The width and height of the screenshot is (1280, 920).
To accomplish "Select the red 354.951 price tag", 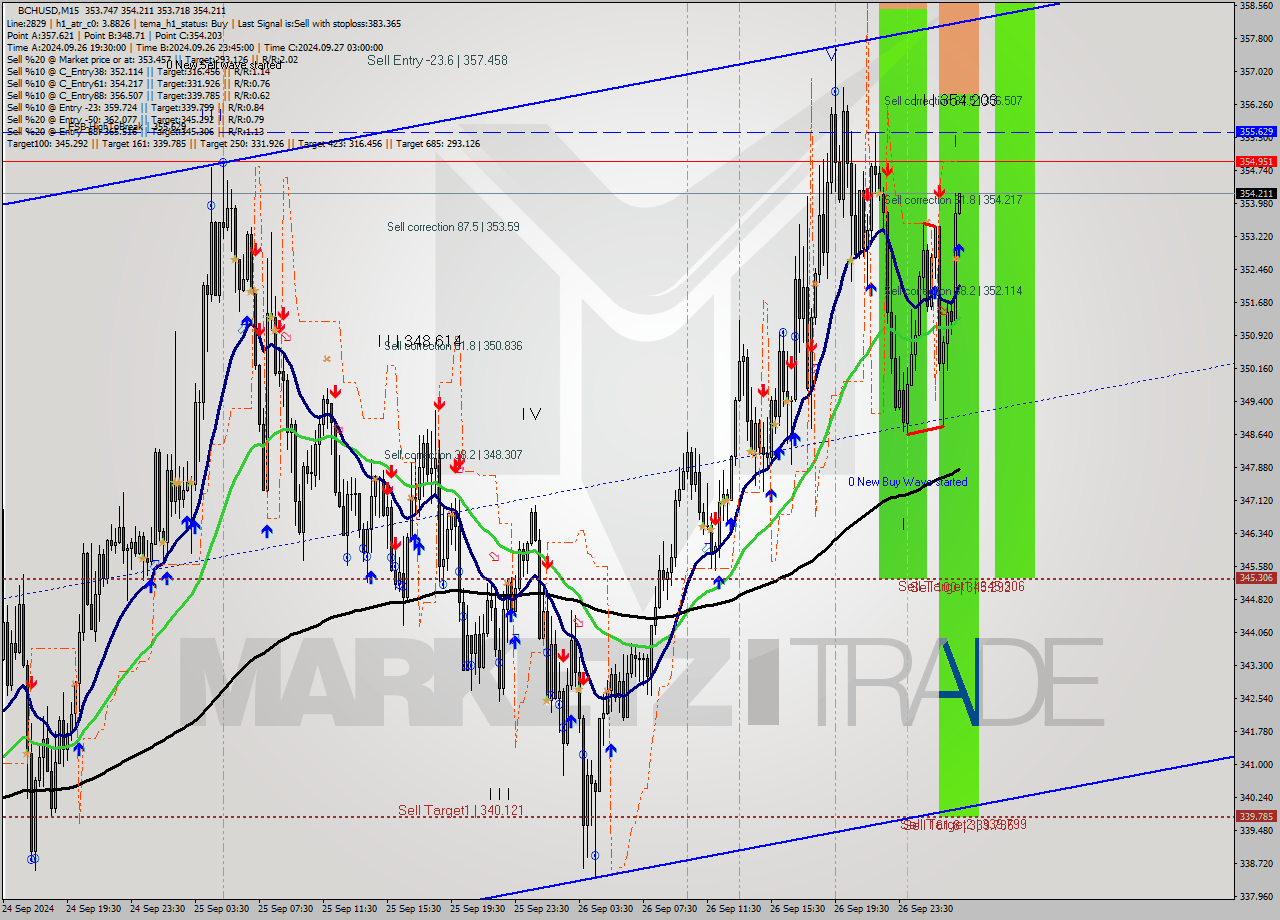I will 1256,161.
